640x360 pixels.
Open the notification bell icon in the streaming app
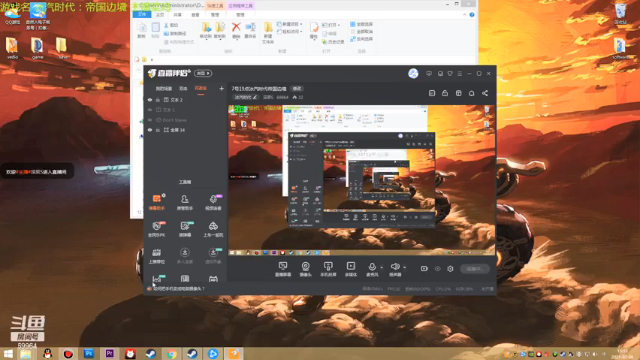[471, 93]
